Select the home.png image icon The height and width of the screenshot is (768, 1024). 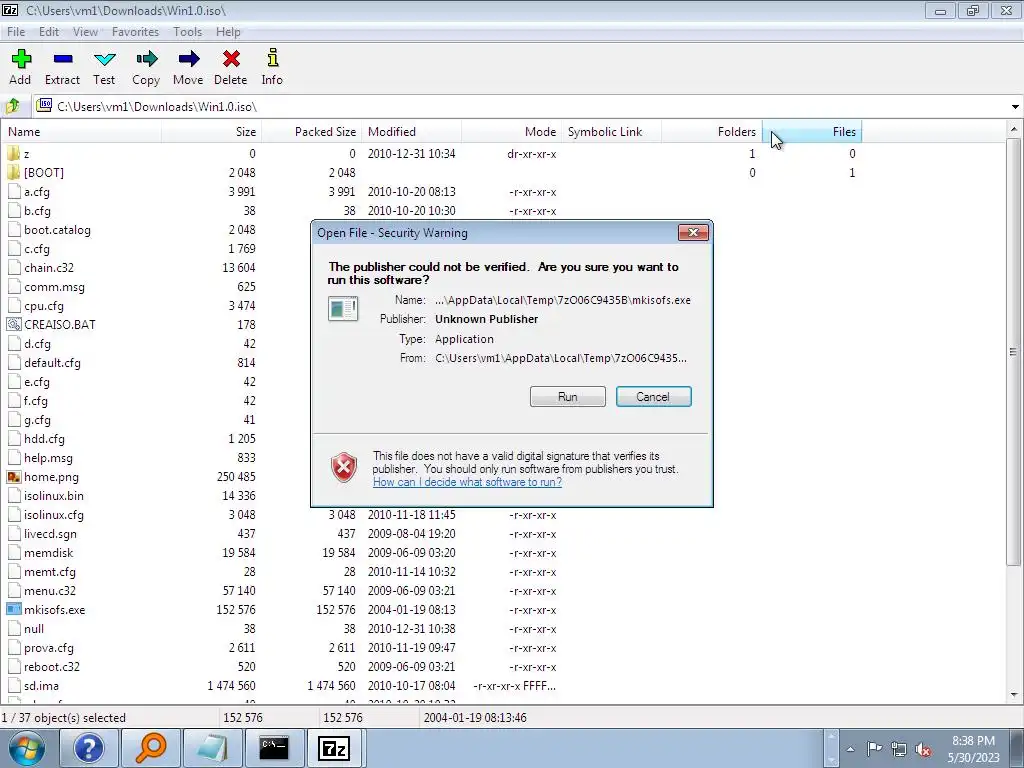14,477
